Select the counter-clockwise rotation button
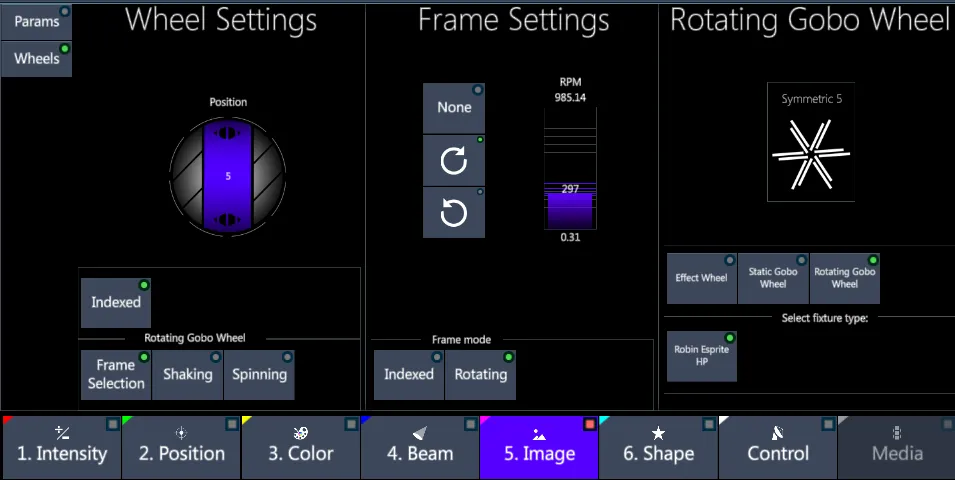The height and width of the screenshot is (480, 955). coord(454,213)
